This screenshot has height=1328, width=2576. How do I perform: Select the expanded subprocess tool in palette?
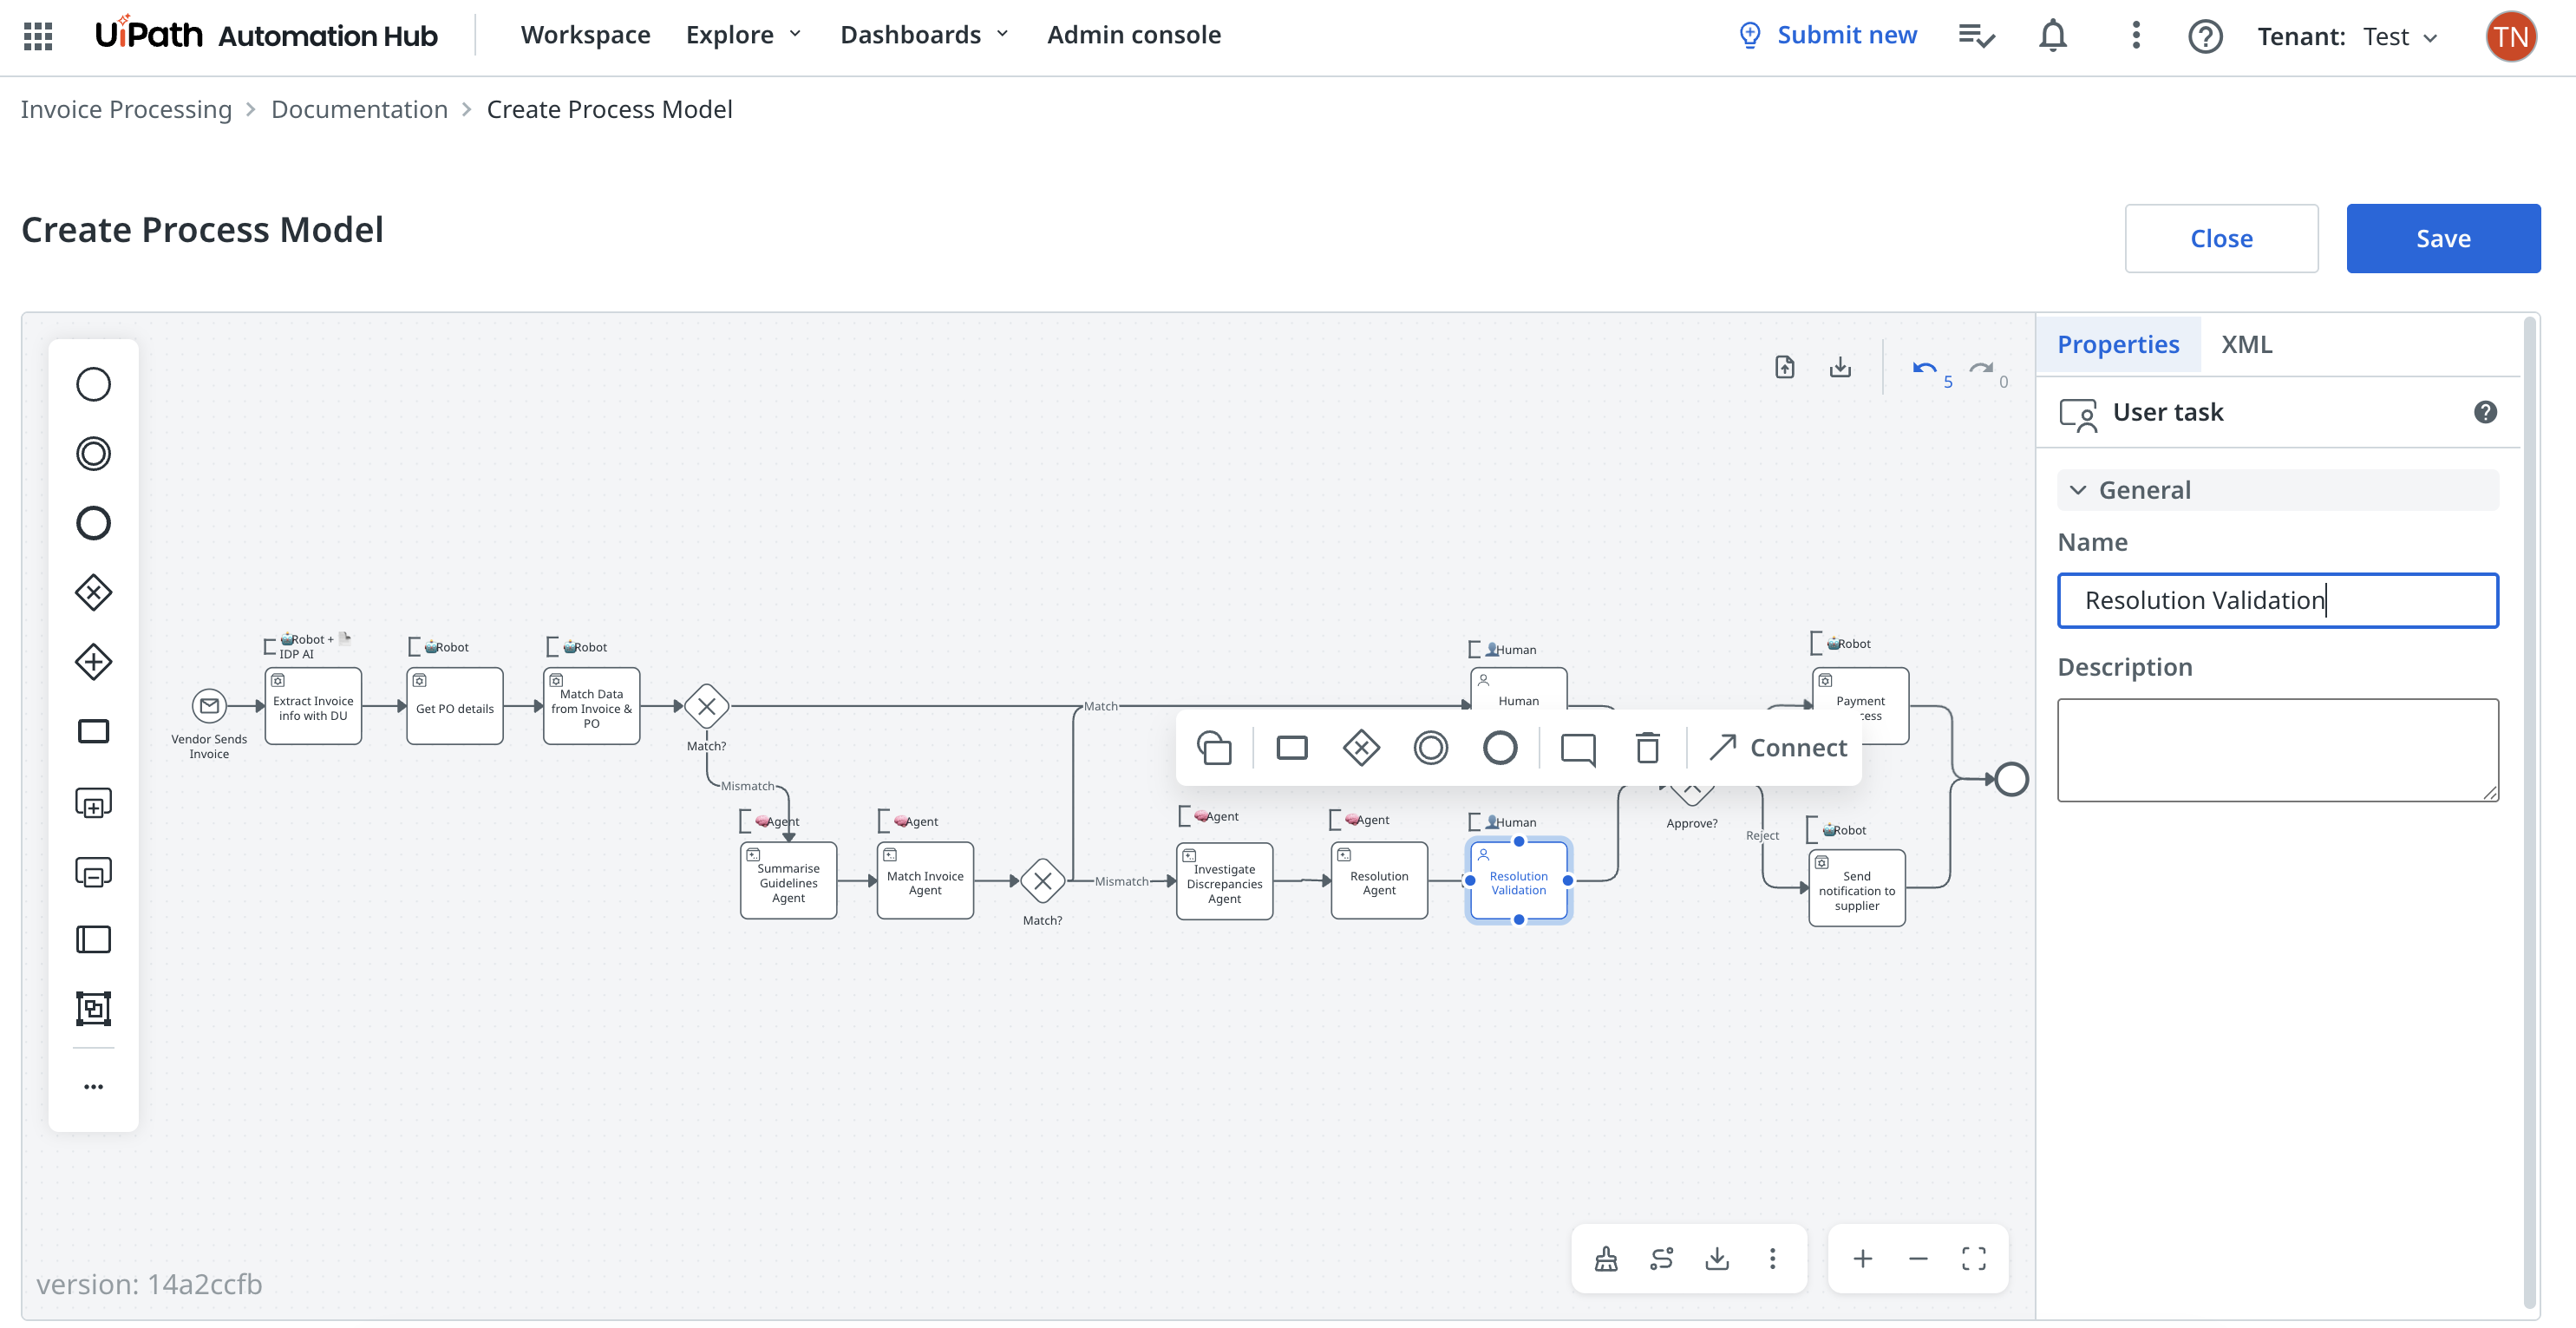click(x=93, y=802)
